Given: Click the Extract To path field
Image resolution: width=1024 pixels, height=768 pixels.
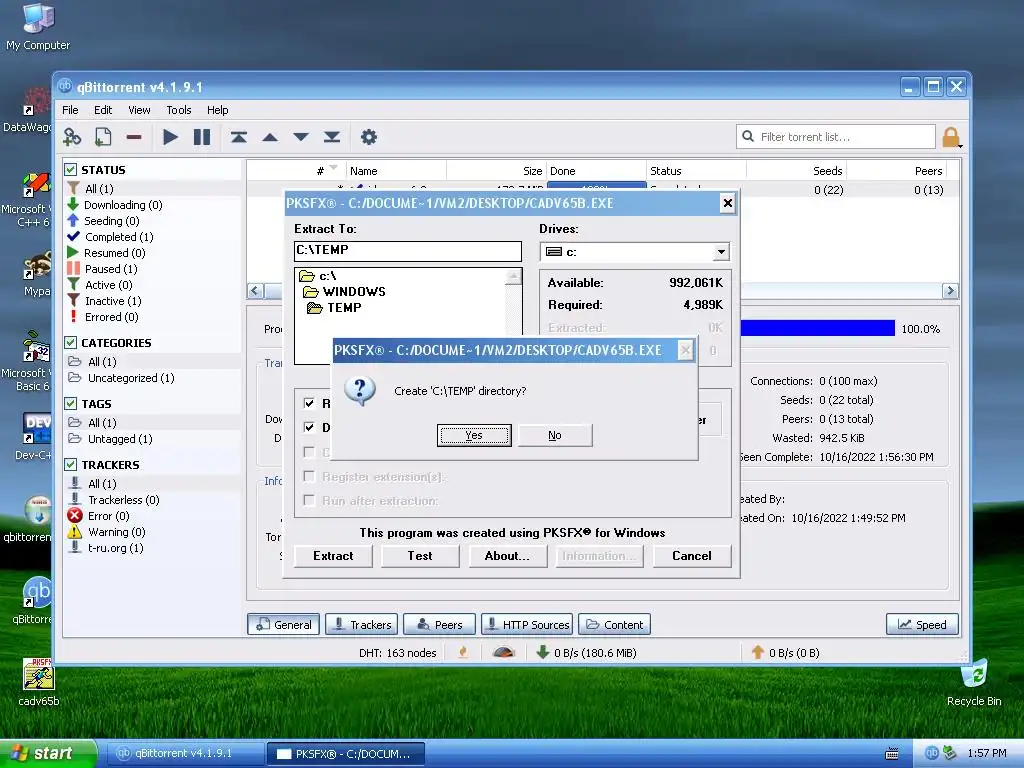Looking at the screenshot, I should pos(408,251).
